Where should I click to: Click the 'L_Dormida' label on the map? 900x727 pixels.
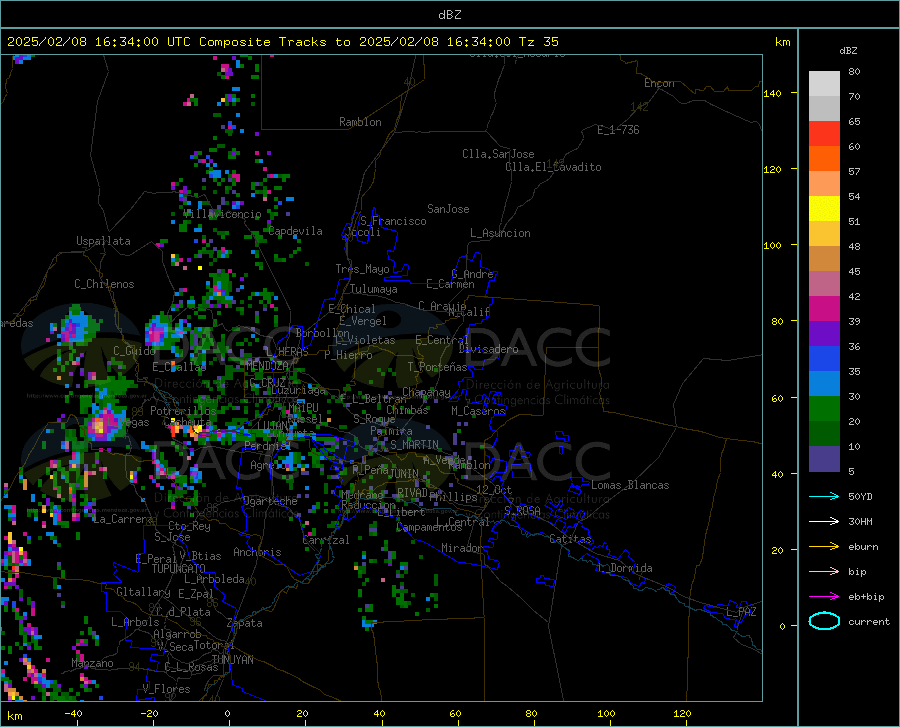coord(624,568)
